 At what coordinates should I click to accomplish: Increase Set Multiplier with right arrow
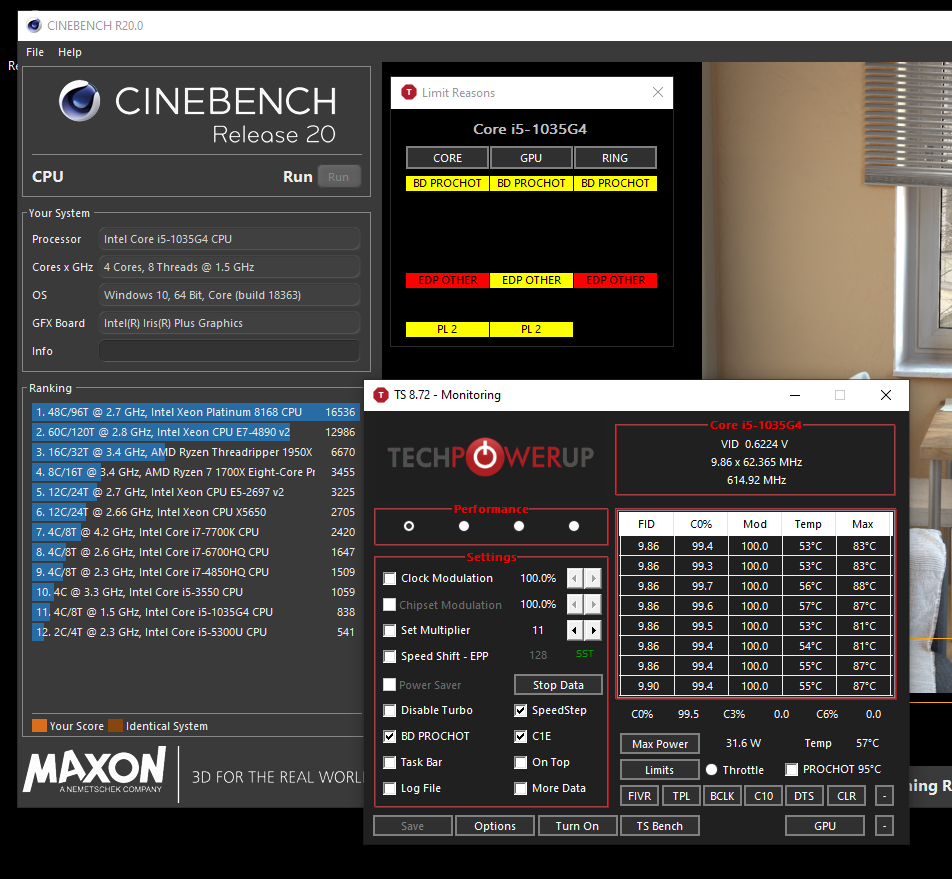click(594, 631)
